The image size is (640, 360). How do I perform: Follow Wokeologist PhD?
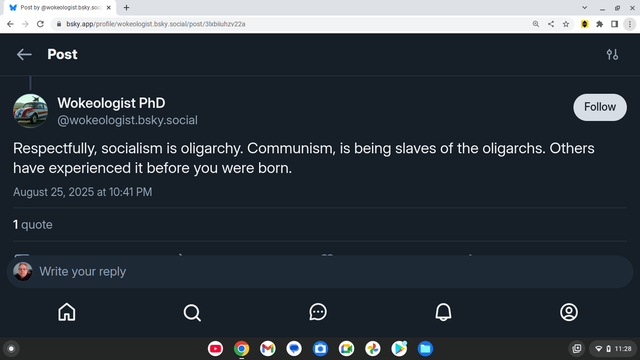coord(600,107)
